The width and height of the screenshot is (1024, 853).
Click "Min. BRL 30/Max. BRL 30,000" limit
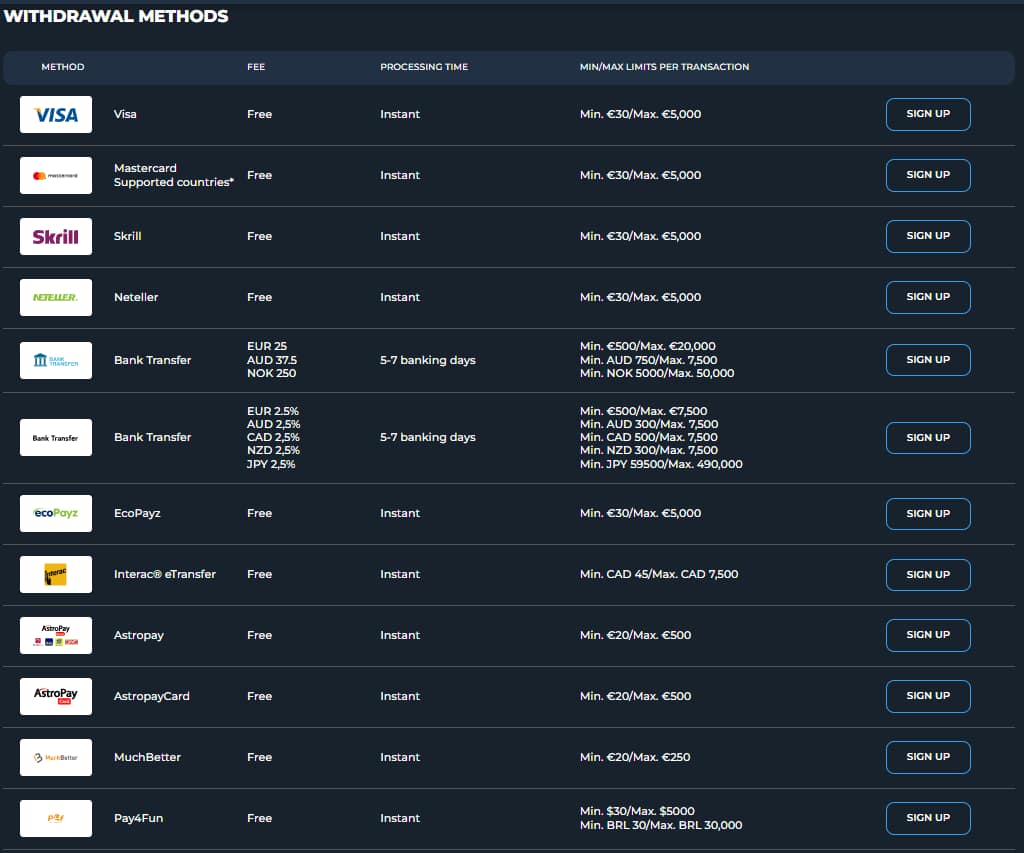[x=661, y=826]
